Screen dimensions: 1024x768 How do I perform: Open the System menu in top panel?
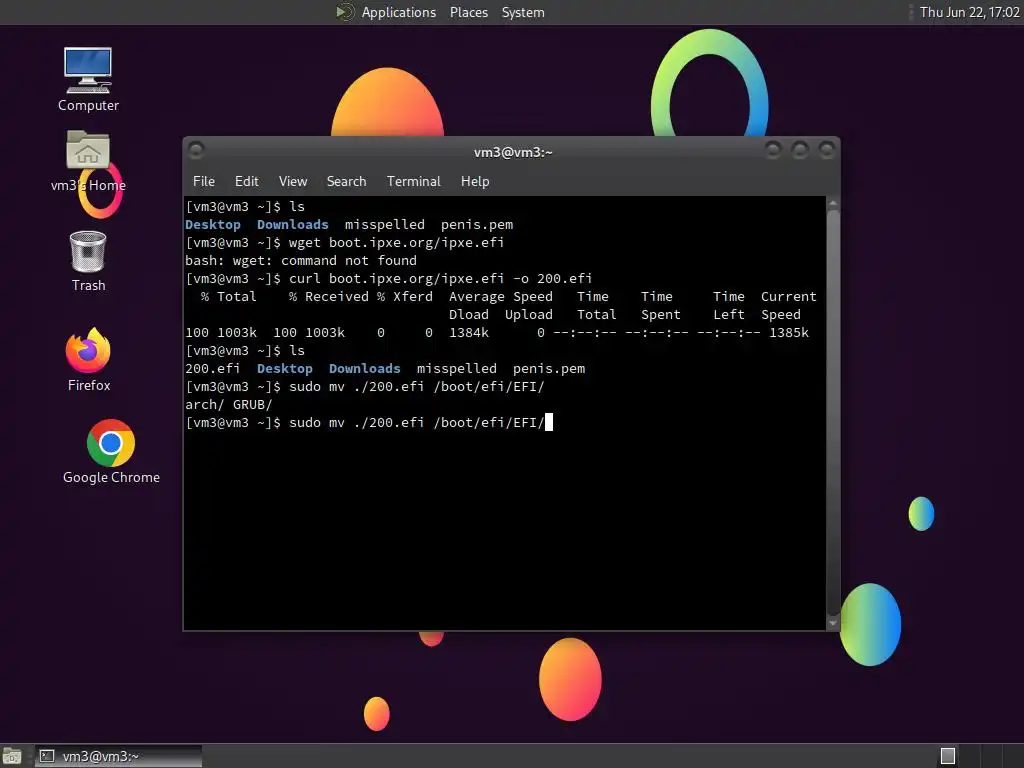pos(522,12)
